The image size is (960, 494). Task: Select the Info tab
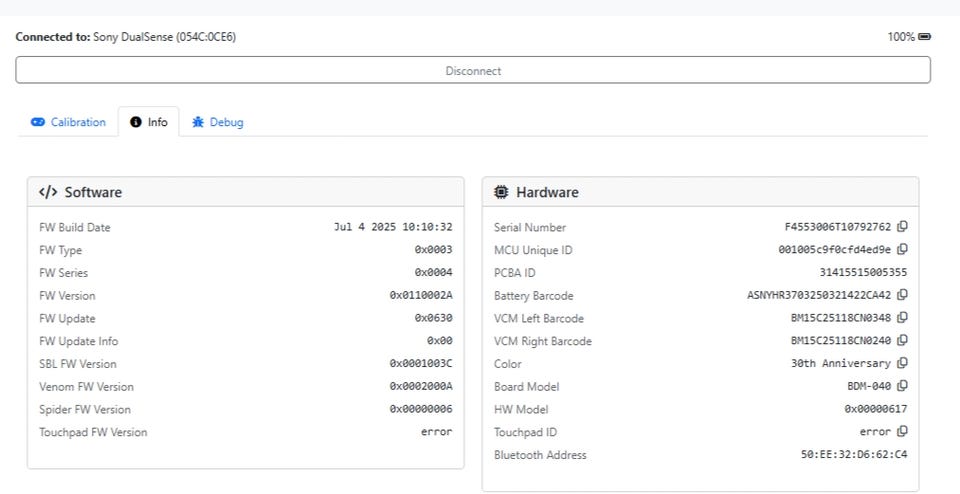[149, 122]
